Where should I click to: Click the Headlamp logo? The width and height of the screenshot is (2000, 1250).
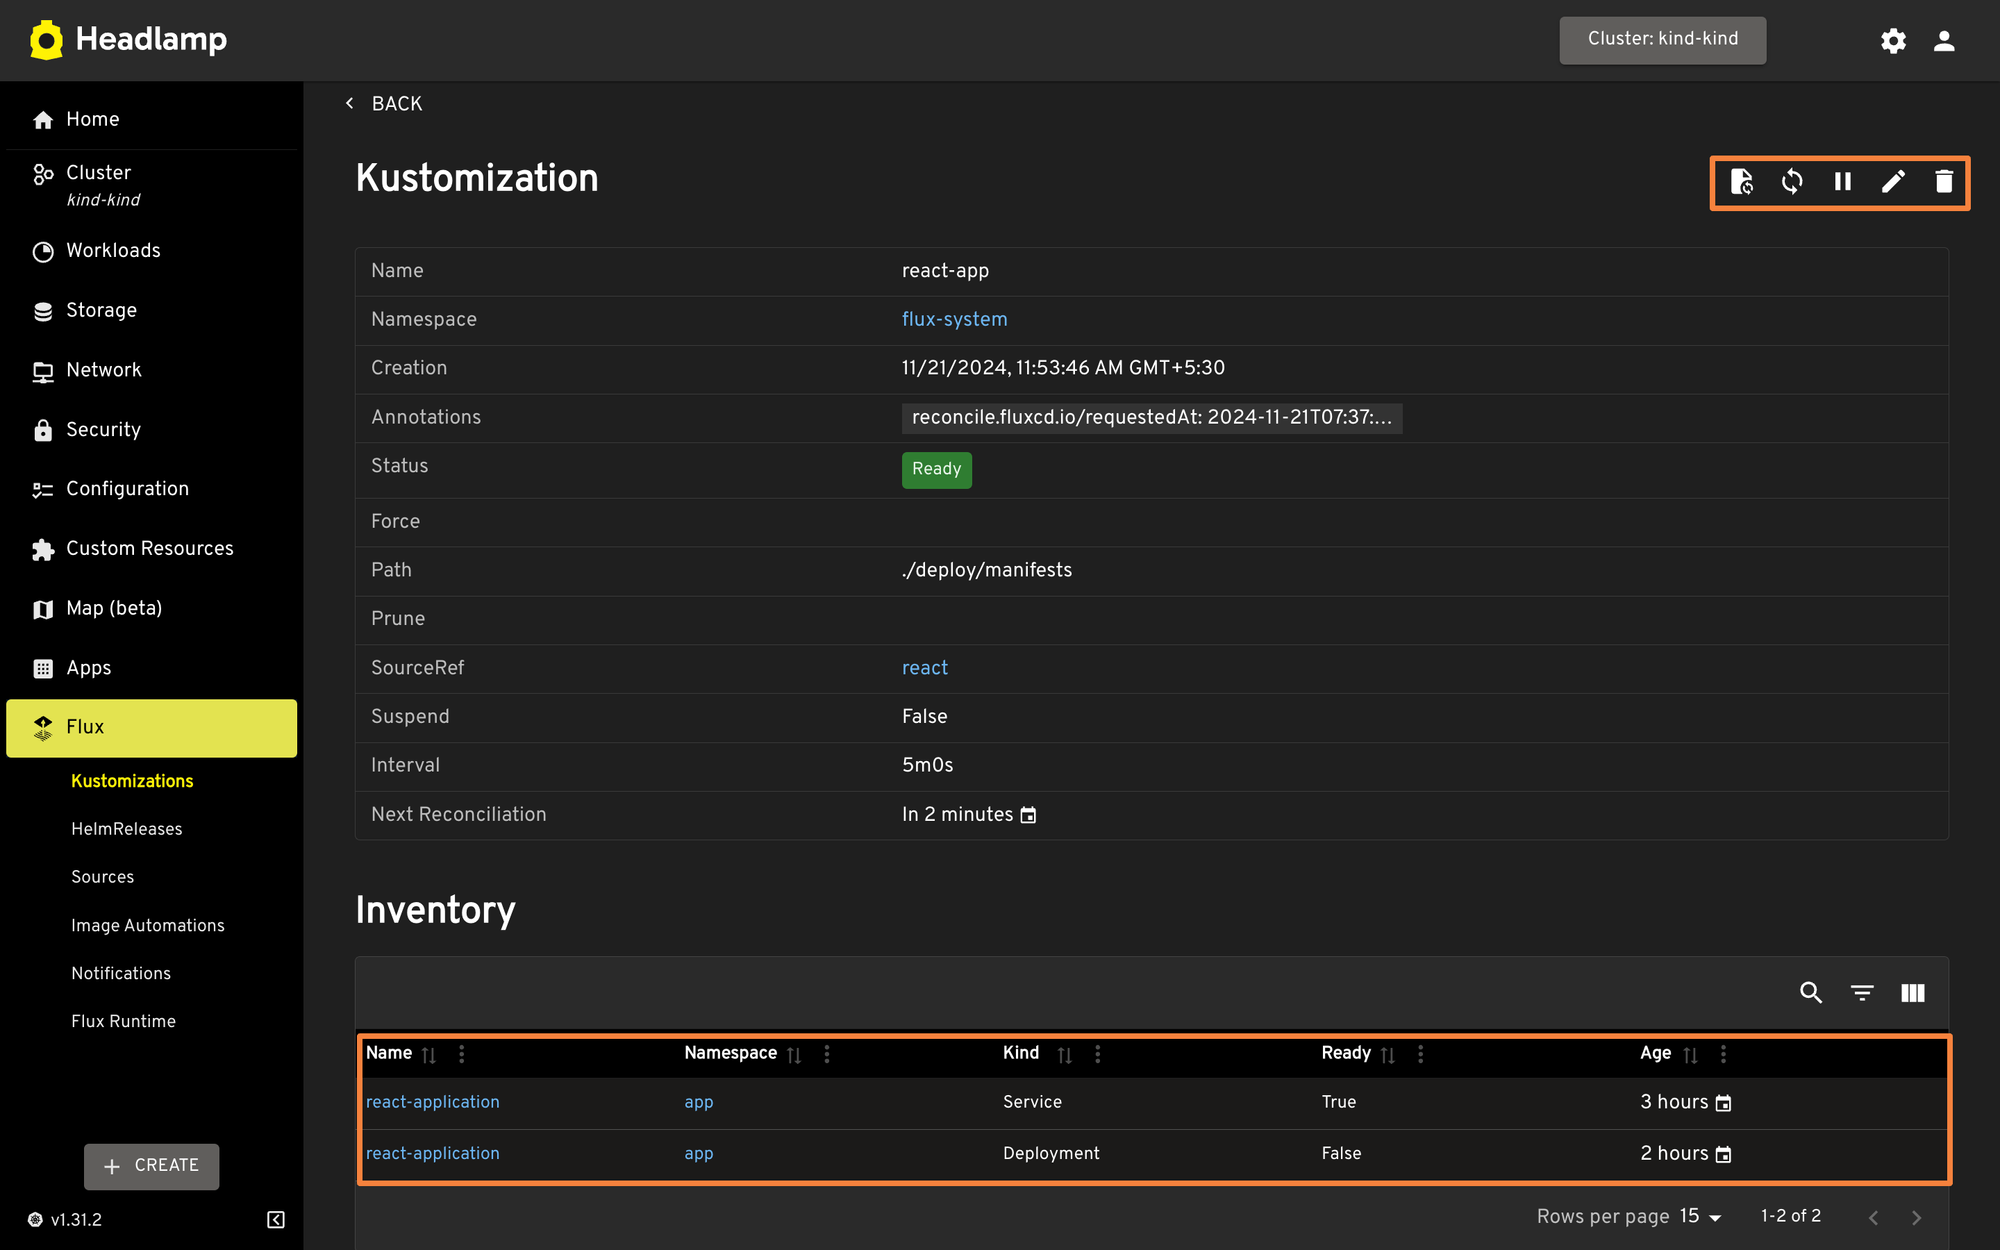[128, 40]
